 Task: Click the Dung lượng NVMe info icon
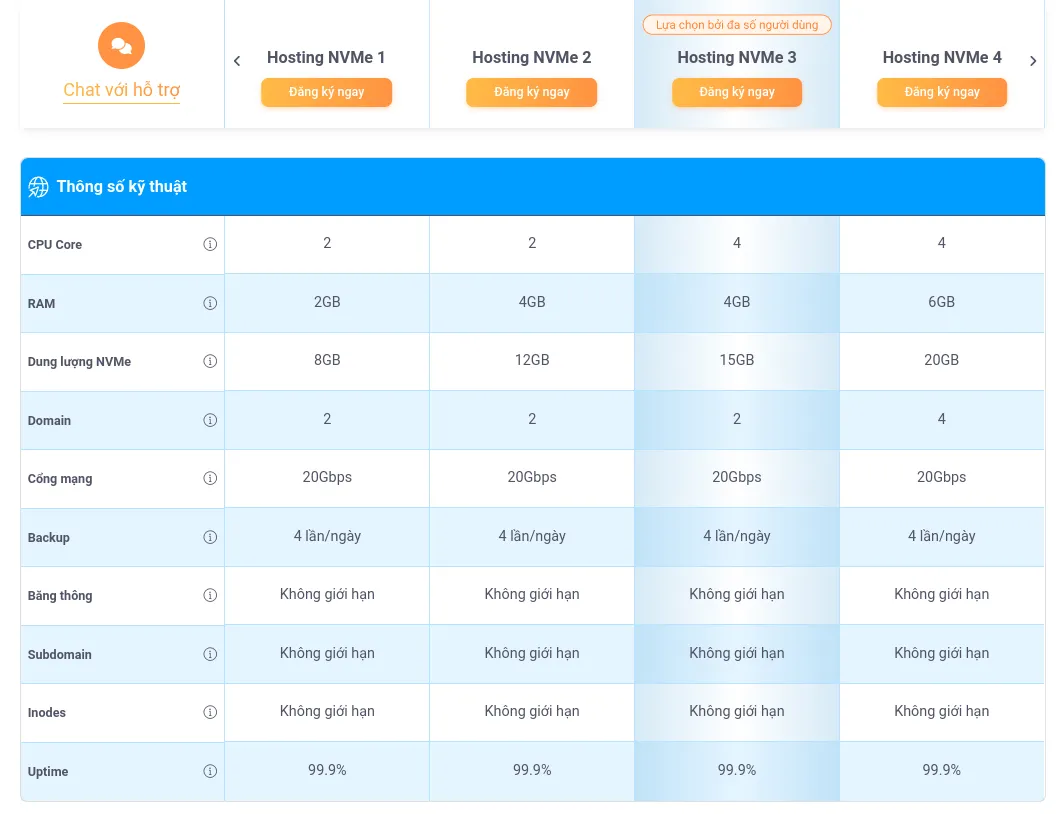(210, 361)
